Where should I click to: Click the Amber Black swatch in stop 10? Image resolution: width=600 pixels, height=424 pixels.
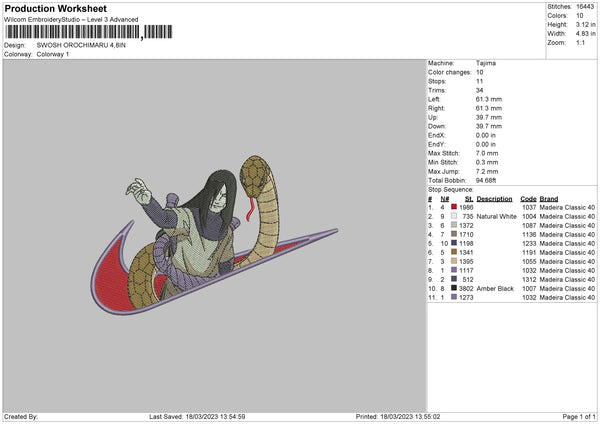454,288
